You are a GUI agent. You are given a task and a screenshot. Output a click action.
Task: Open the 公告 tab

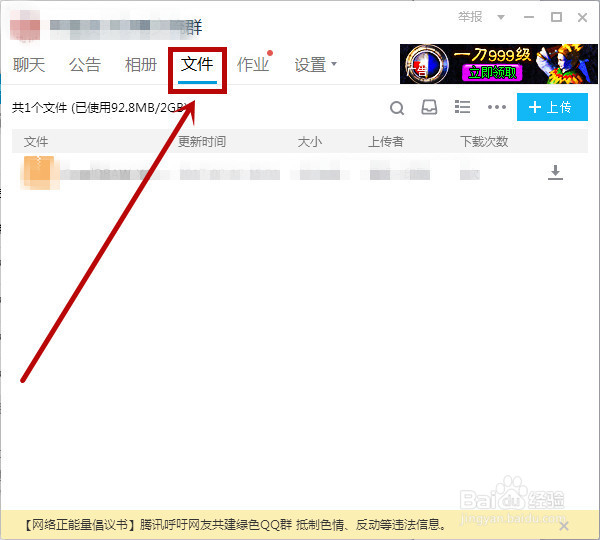pyautogui.click(x=85, y=64)
